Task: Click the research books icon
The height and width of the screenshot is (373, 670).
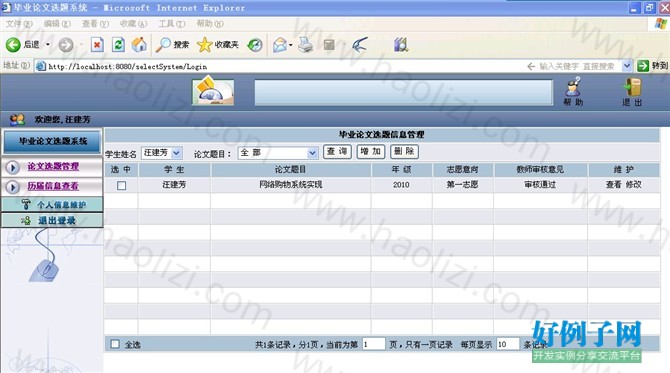Action: pos(401,44)
